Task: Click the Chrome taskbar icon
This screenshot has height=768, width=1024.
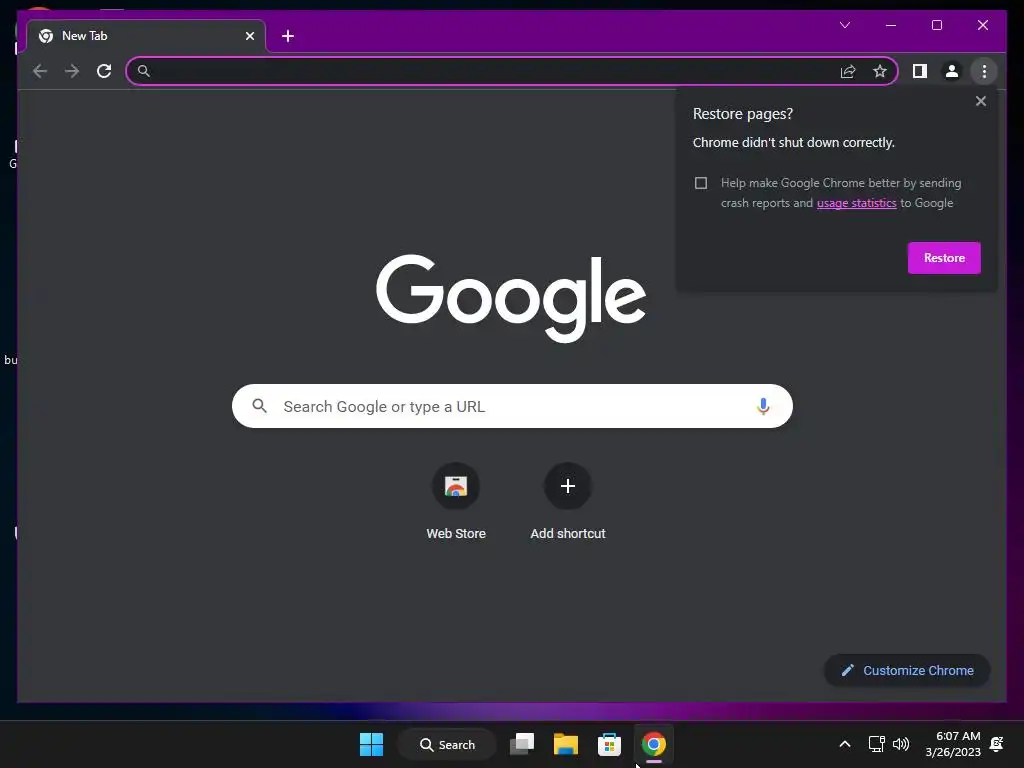Action: 653,744
